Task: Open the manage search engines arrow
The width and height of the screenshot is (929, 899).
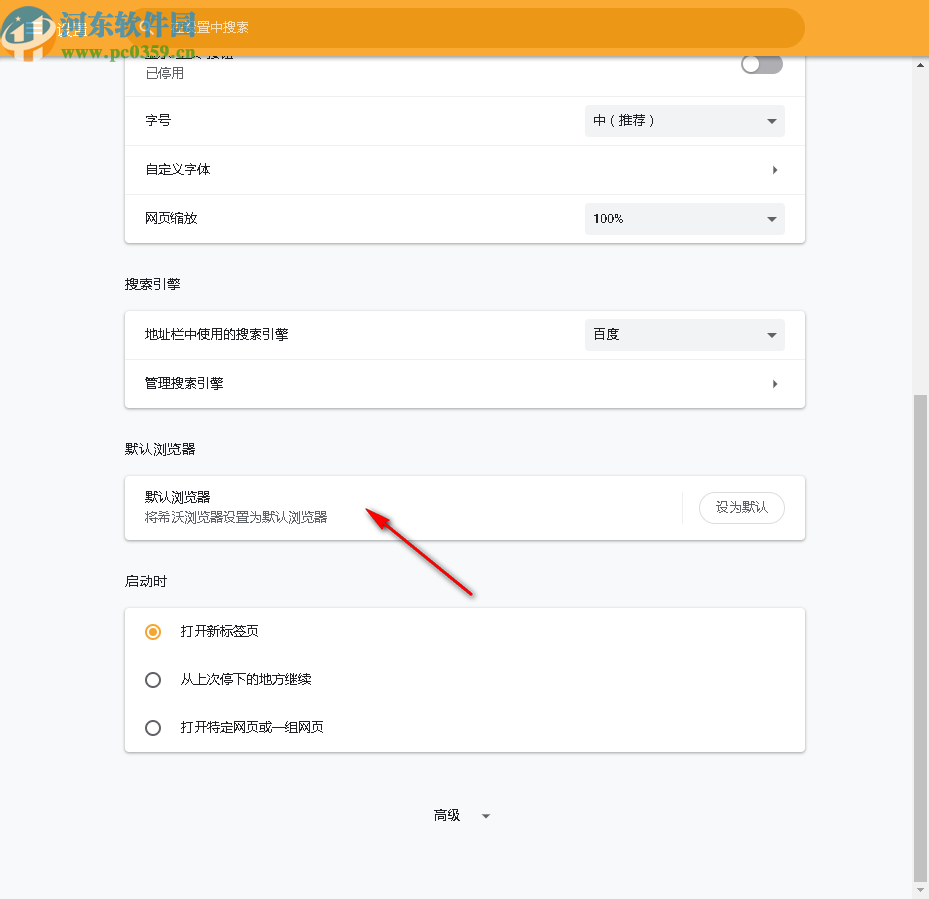Action: point(774,384)
